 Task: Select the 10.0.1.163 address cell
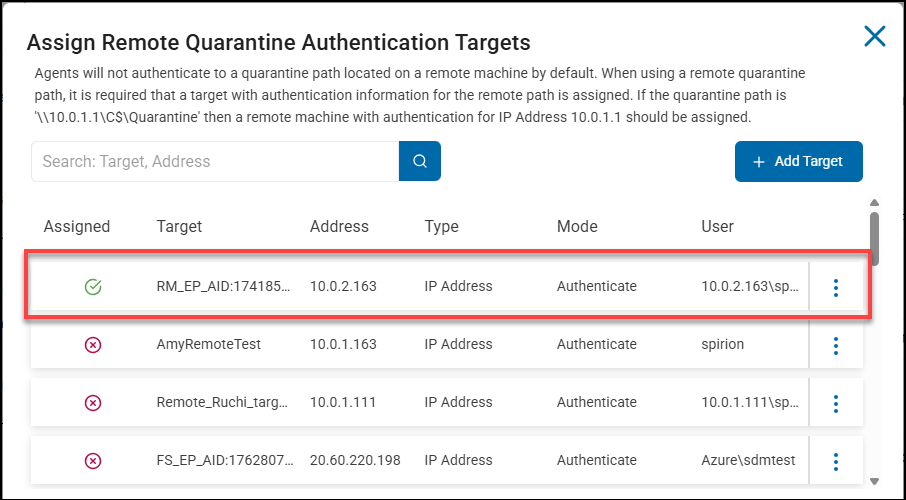point(343,345)
